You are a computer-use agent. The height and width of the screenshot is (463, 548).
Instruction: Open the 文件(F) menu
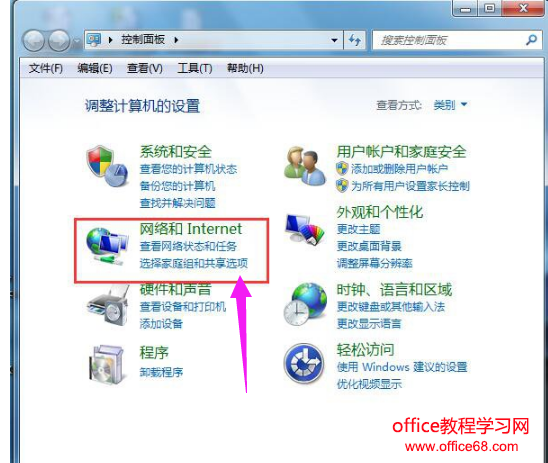coord(46,68)
